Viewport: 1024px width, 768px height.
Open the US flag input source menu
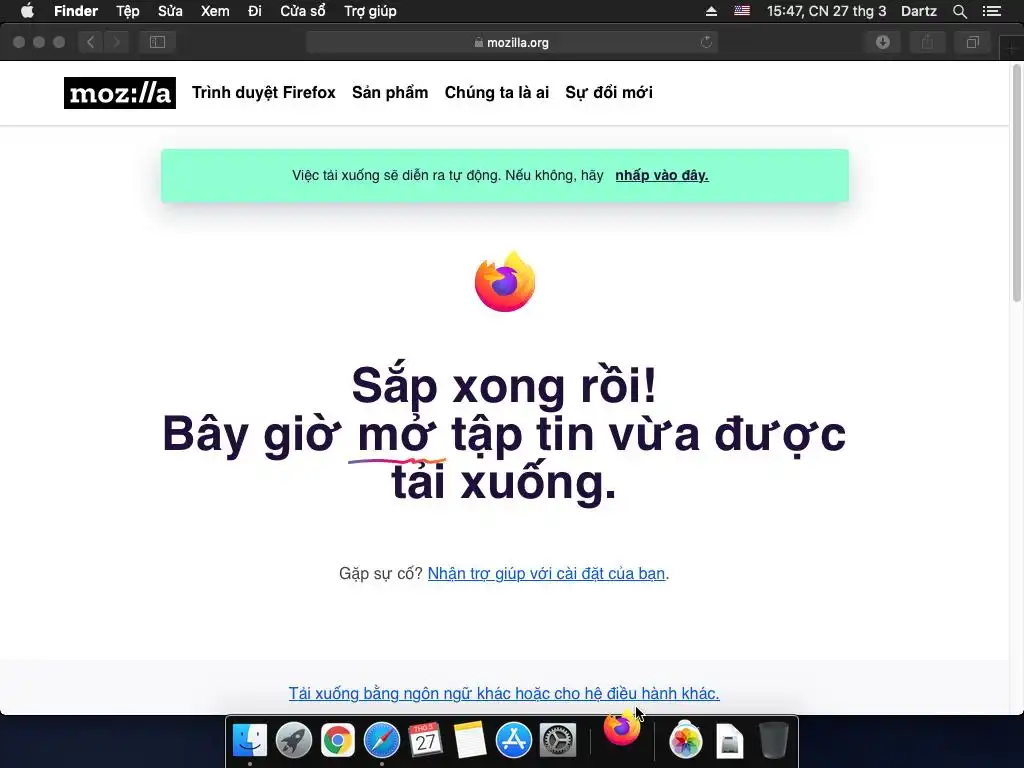tap(742, 11)
